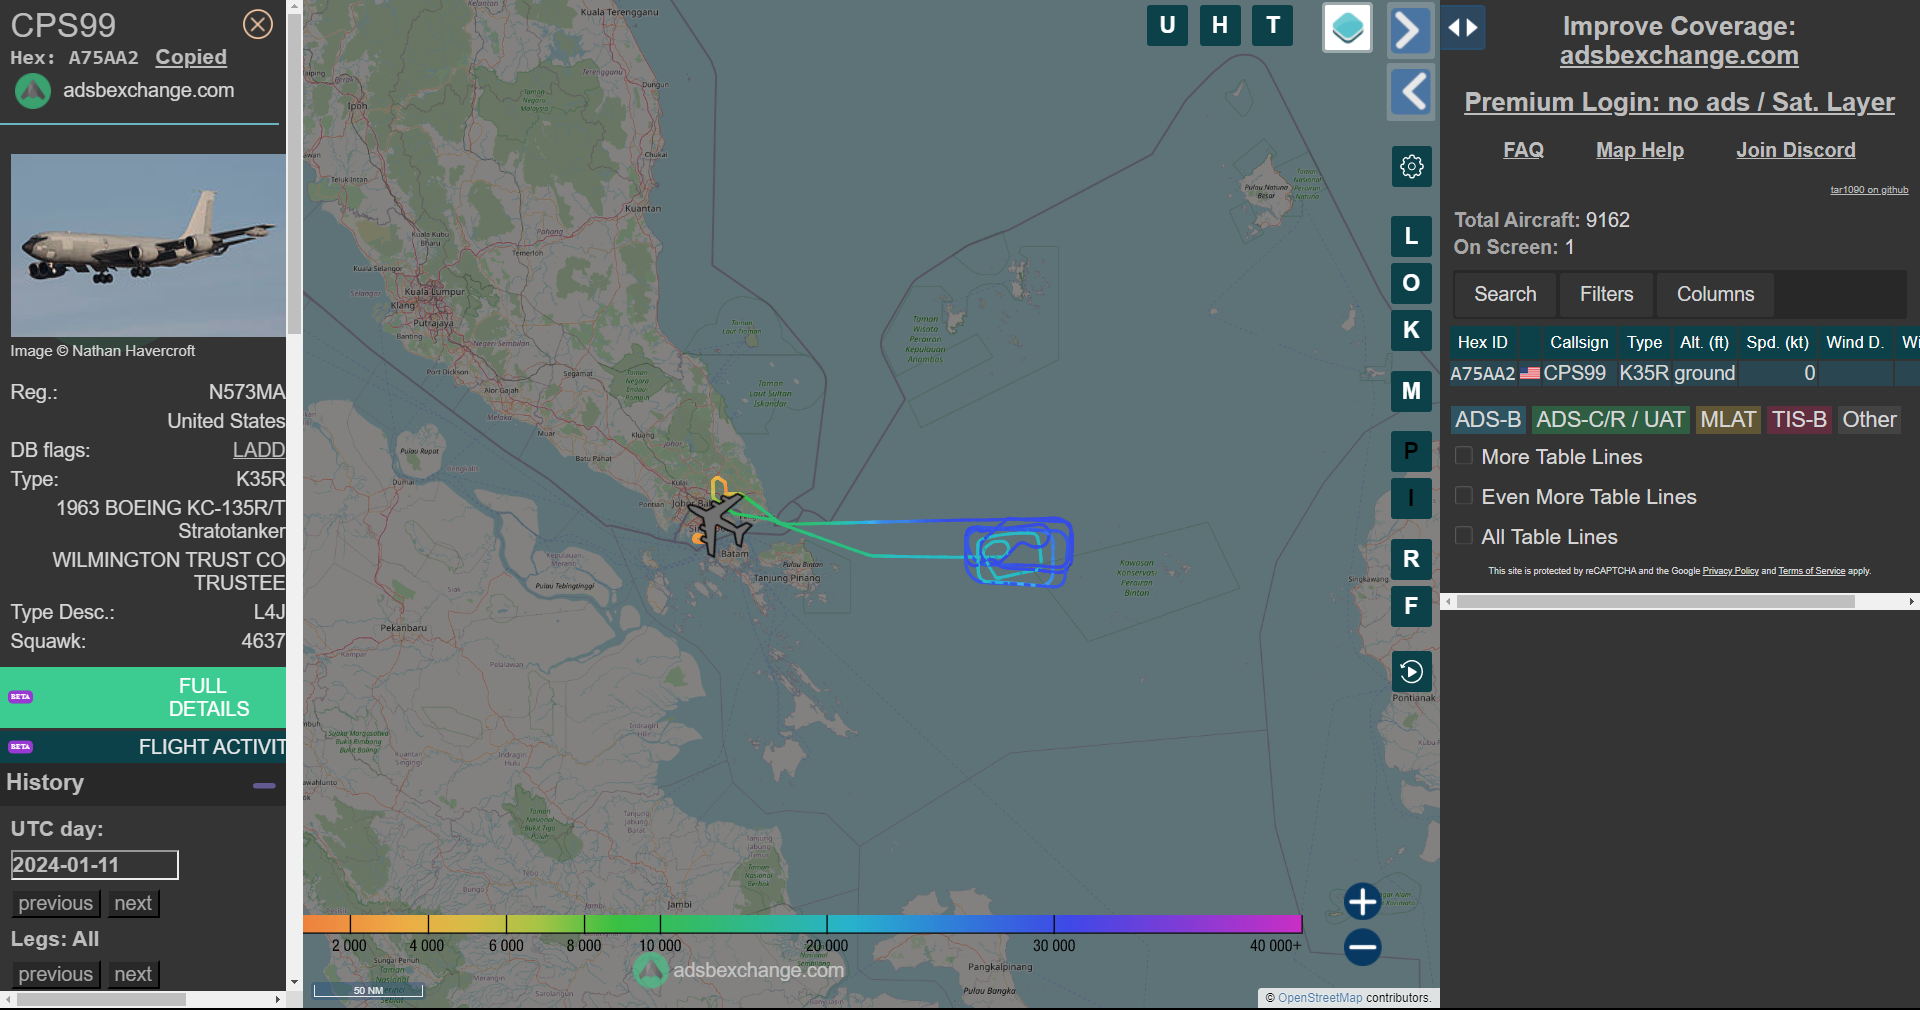Toggle sidebar width with double-arrow button
Screen dimensions: 1920x1010
coord(1463,28)
